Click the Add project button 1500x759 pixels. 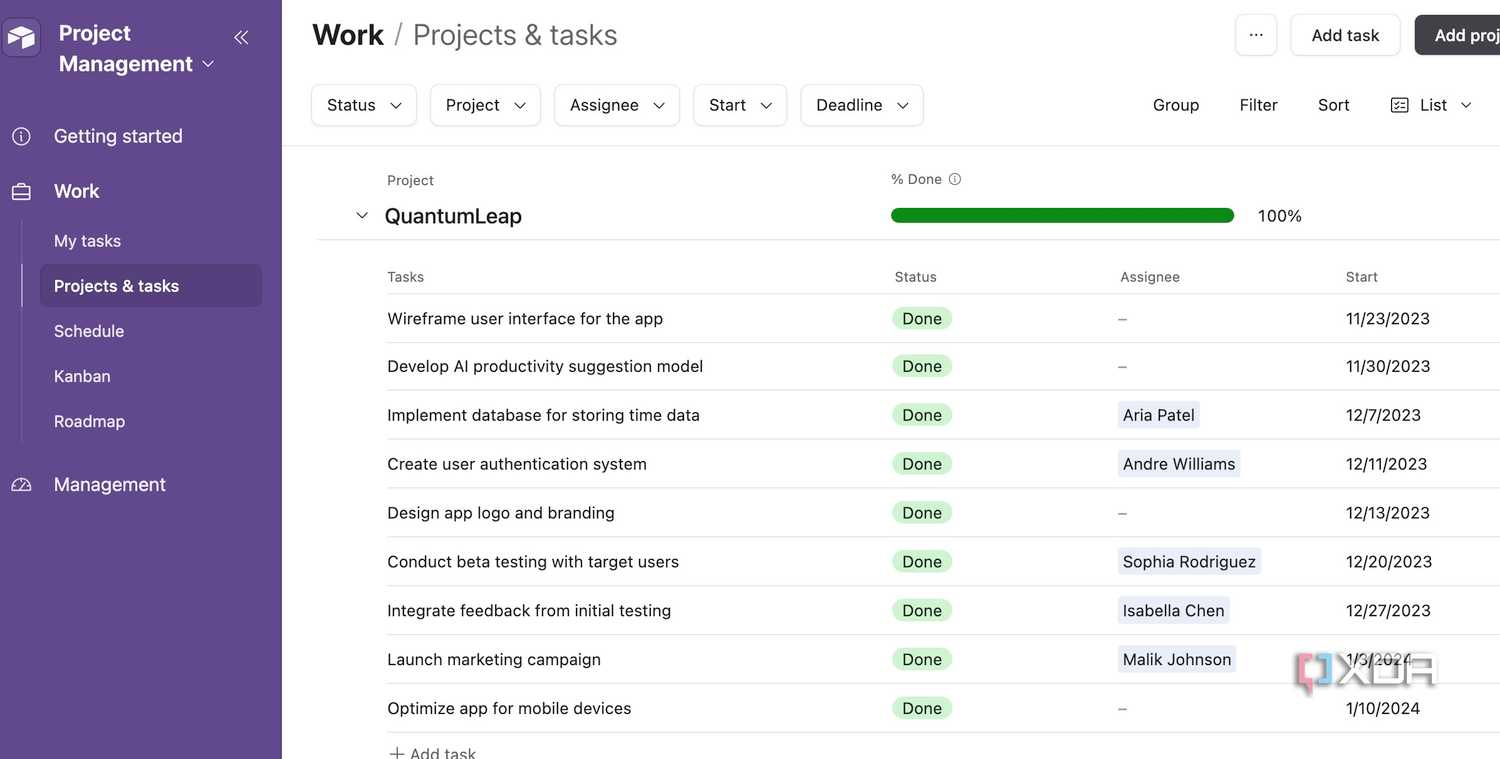(1458, 35)
